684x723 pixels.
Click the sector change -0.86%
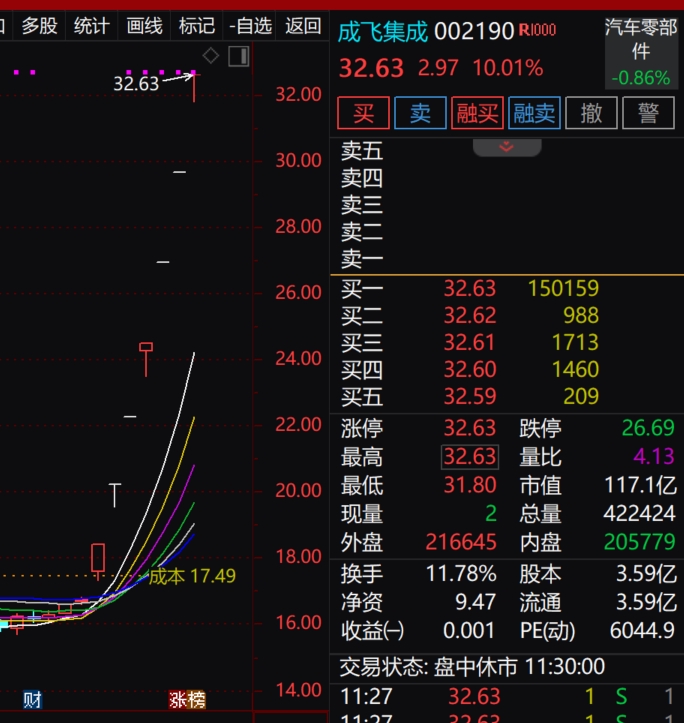(x=641, y=78)
